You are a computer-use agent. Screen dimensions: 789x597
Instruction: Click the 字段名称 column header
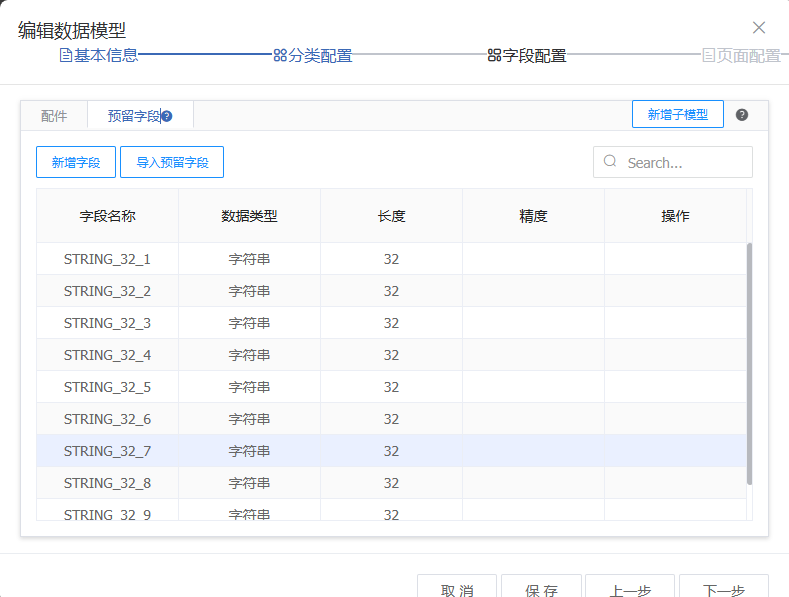(107, 216)
